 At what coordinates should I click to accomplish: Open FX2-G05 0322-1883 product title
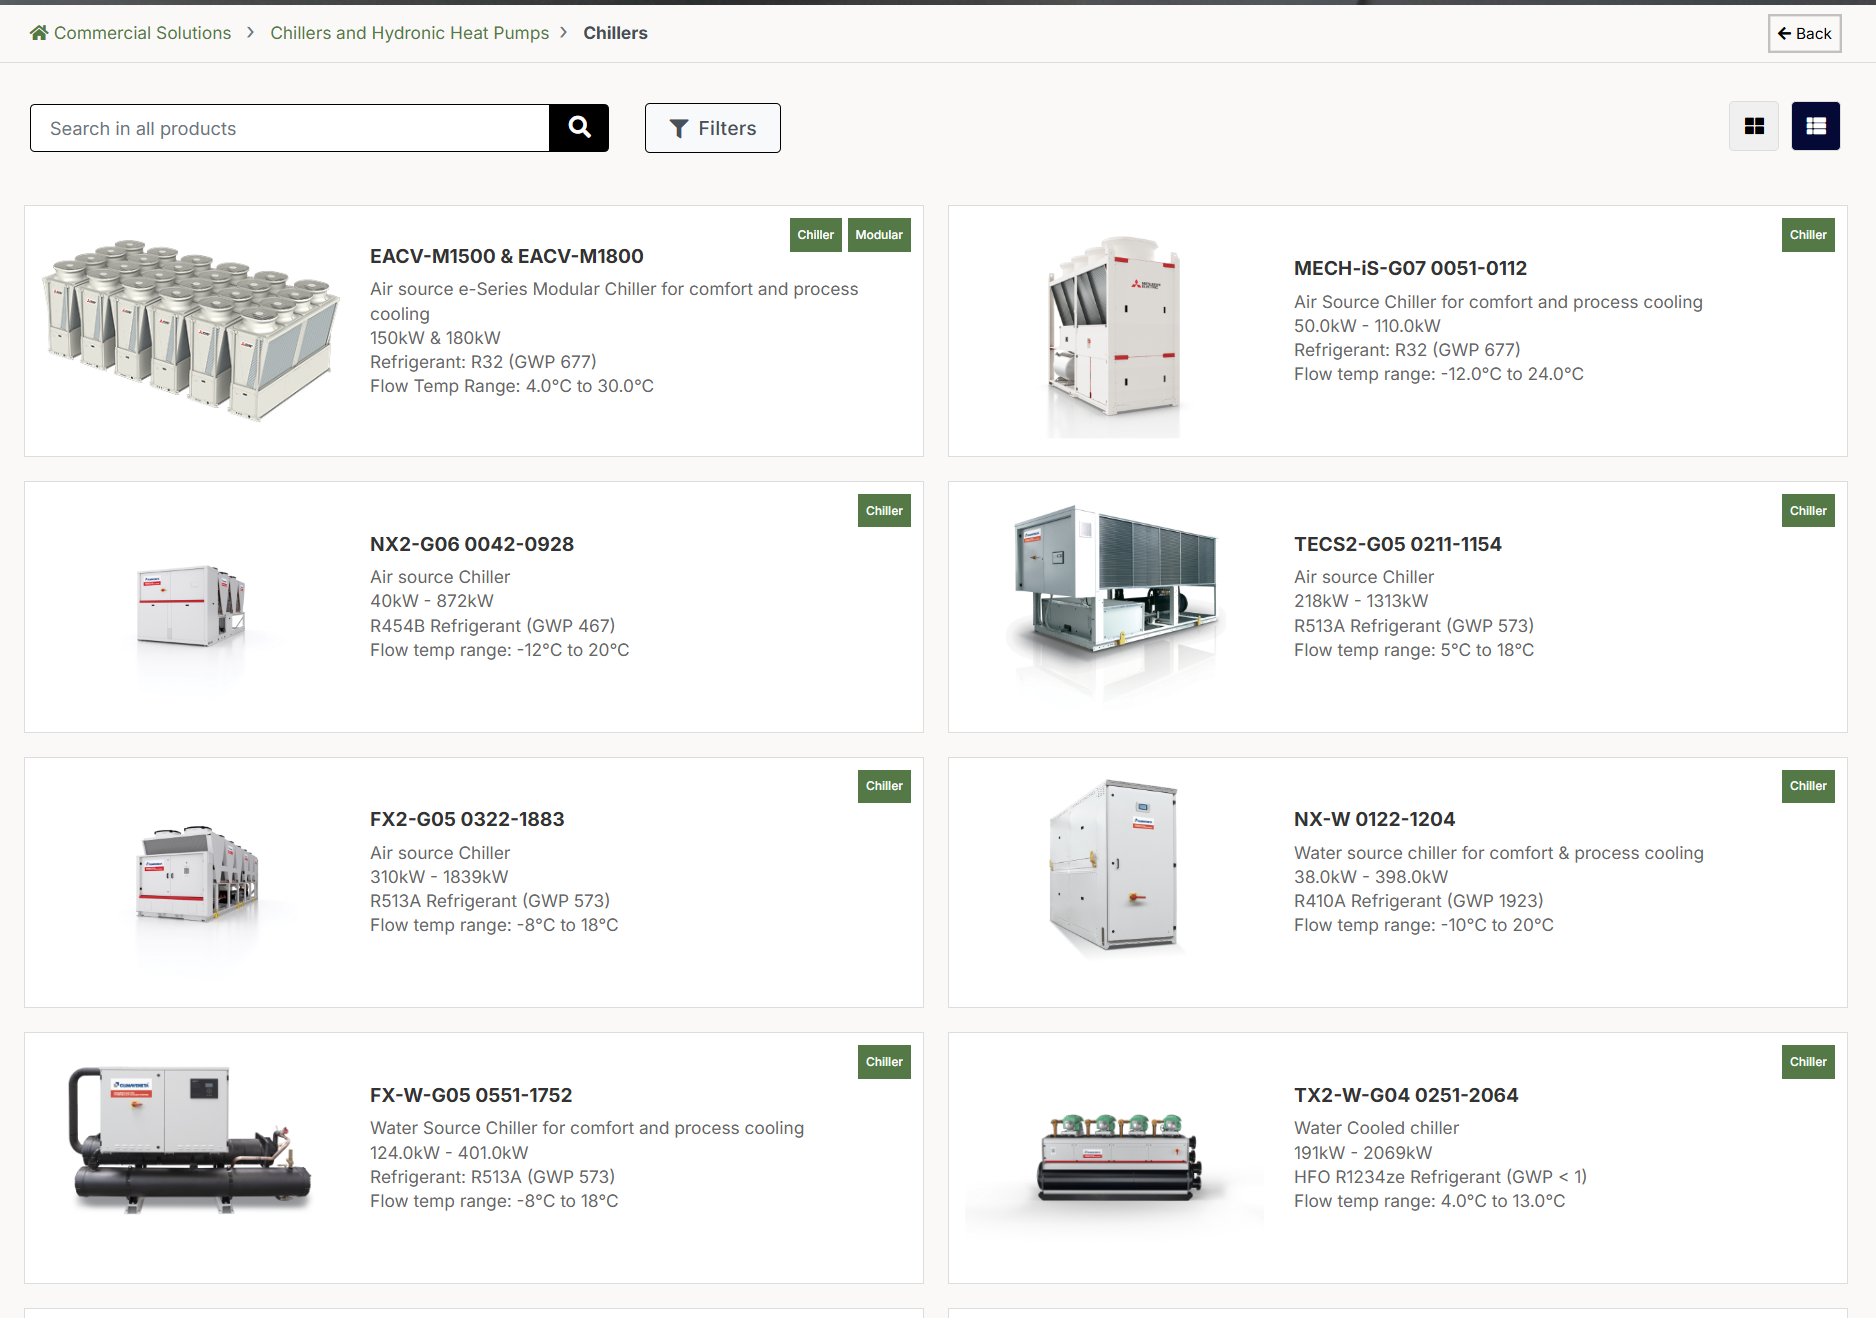(x=467, y=819)
